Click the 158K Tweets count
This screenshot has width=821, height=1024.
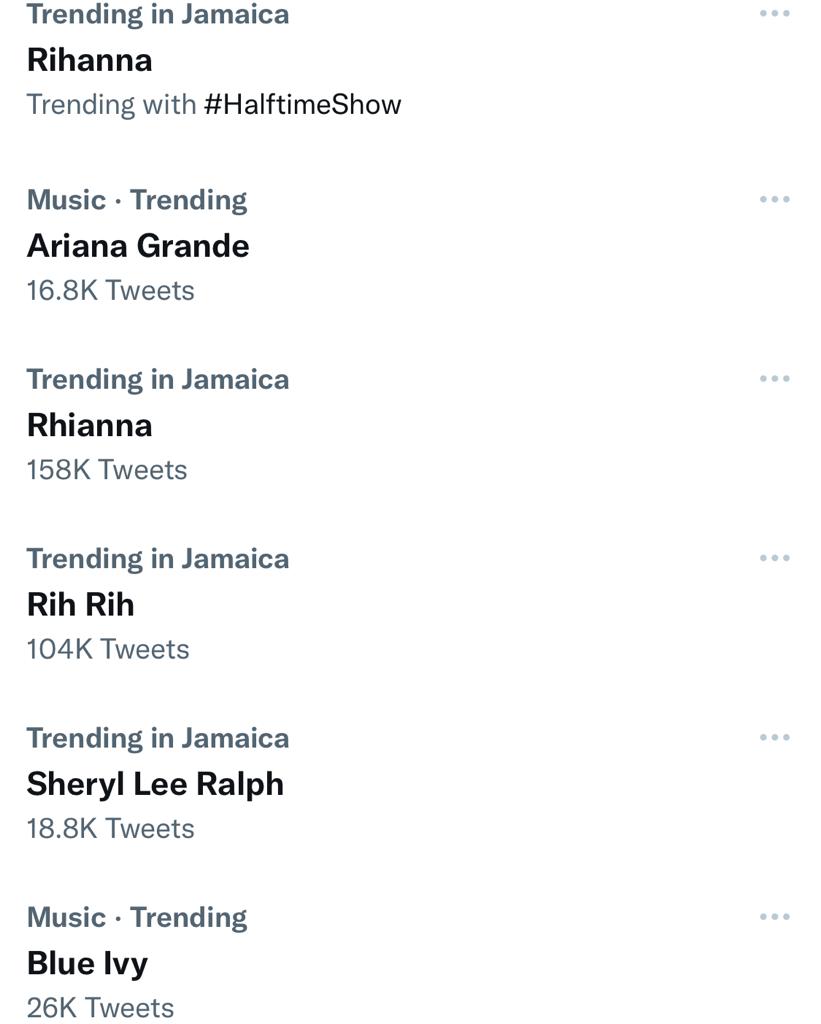(x=107, y=470)
